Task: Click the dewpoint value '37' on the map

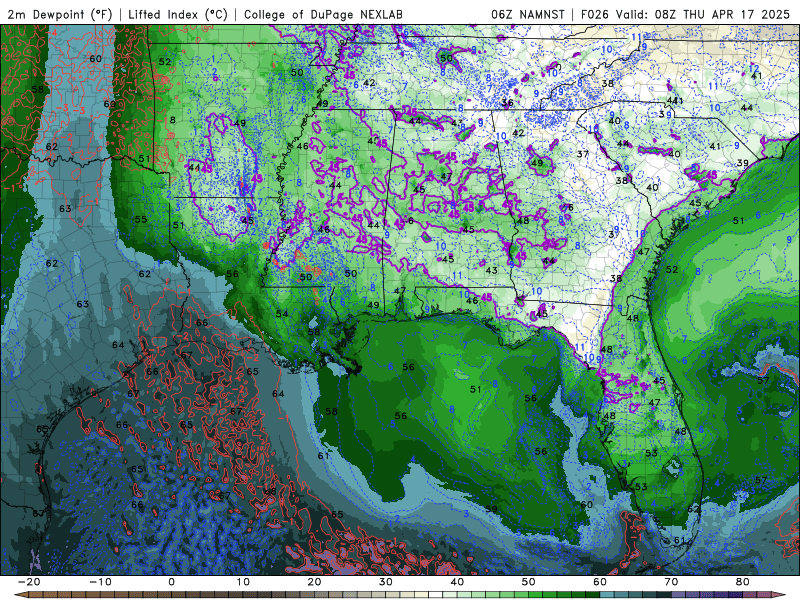Action: coord(583,154)
